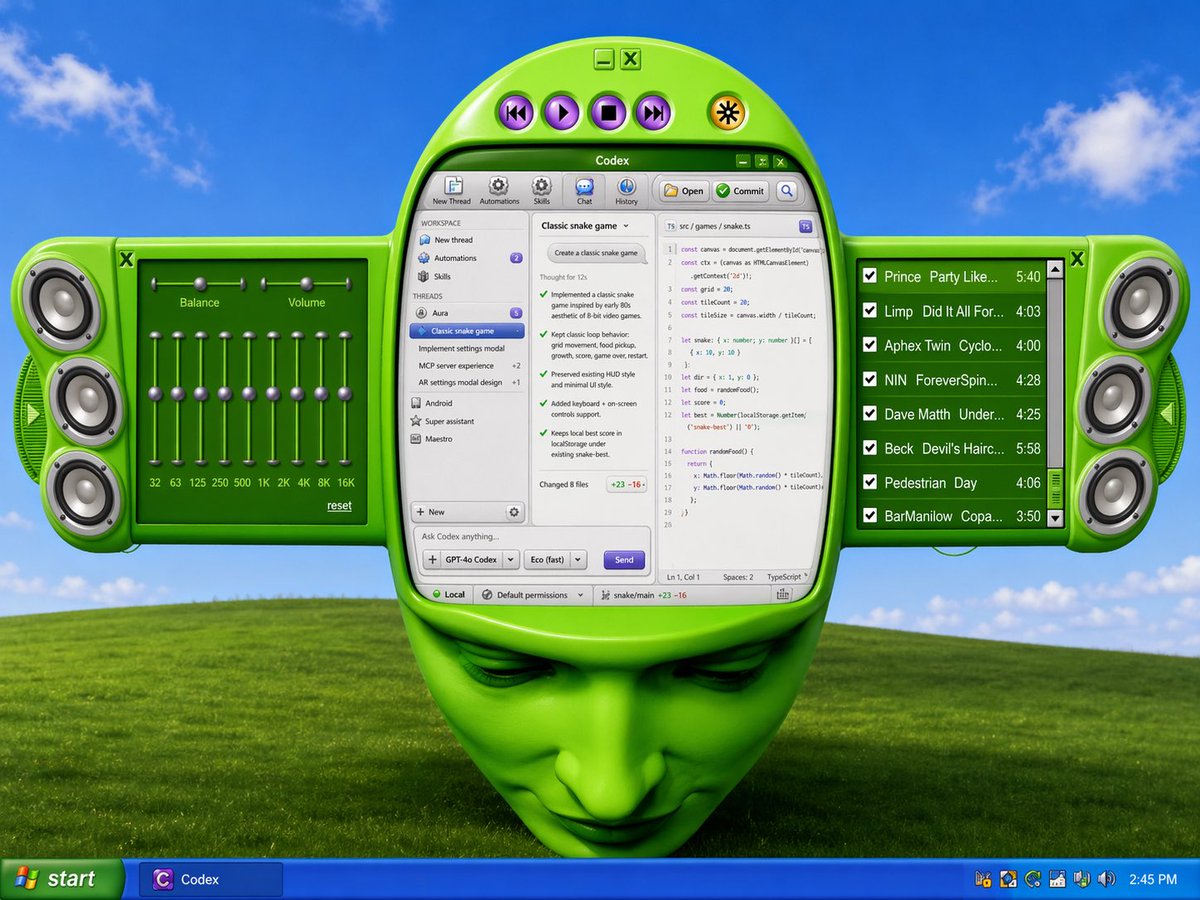Start playback with the purple play button
Image resolution: width=1200 pixels, height=900 pixels.
pos(561,113)
